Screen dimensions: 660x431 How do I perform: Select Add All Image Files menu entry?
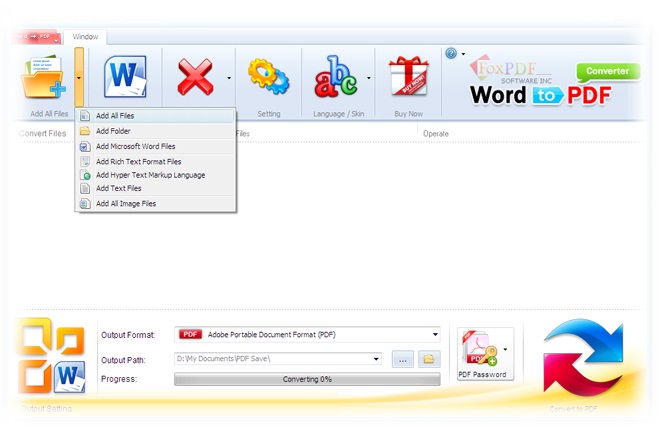(155, 204)
